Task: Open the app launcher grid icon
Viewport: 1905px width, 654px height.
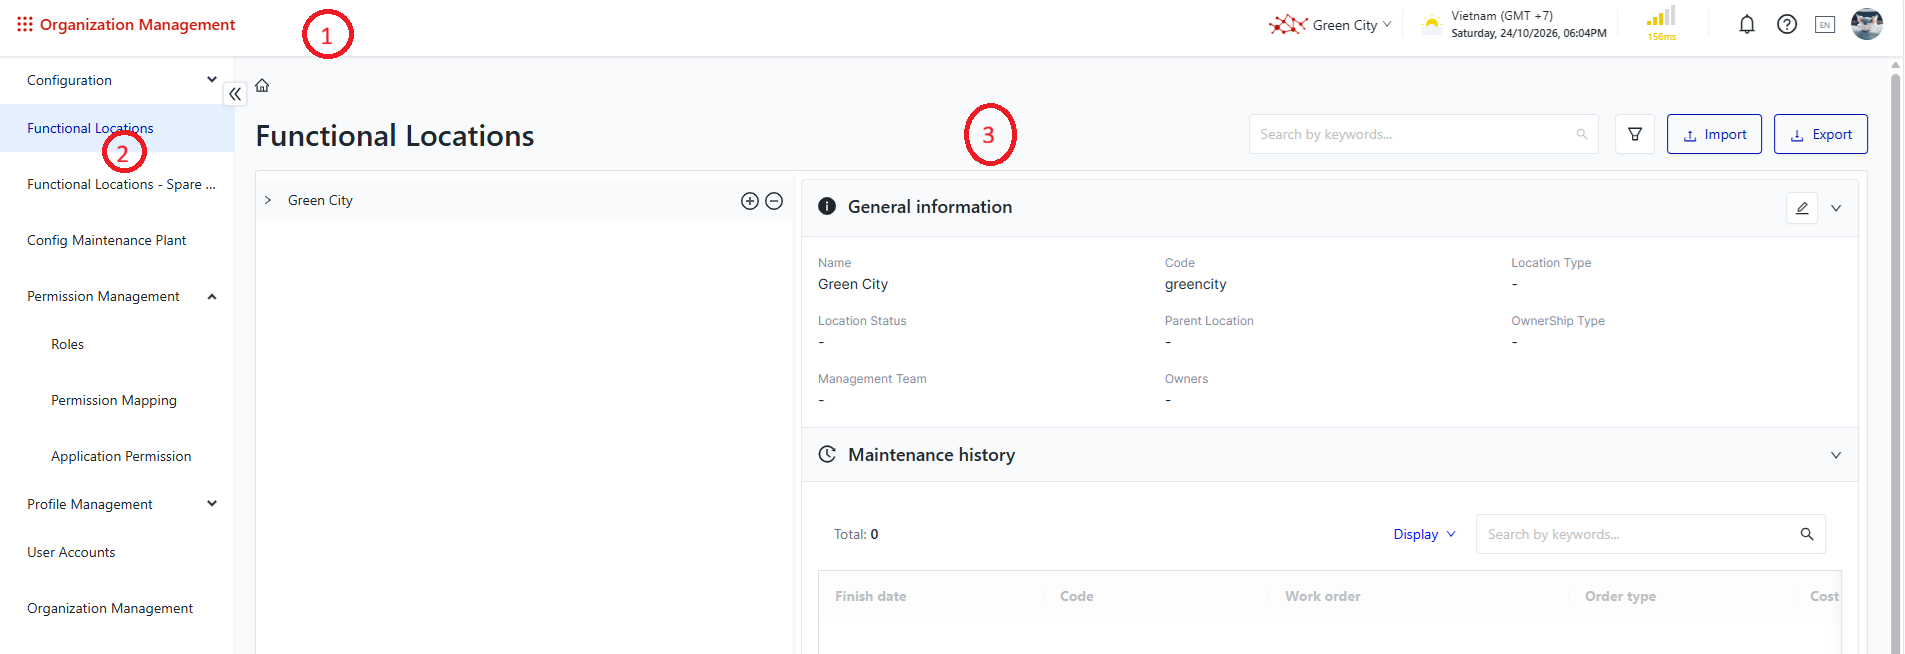Action: pyautogui.click(x=25, y=24)
